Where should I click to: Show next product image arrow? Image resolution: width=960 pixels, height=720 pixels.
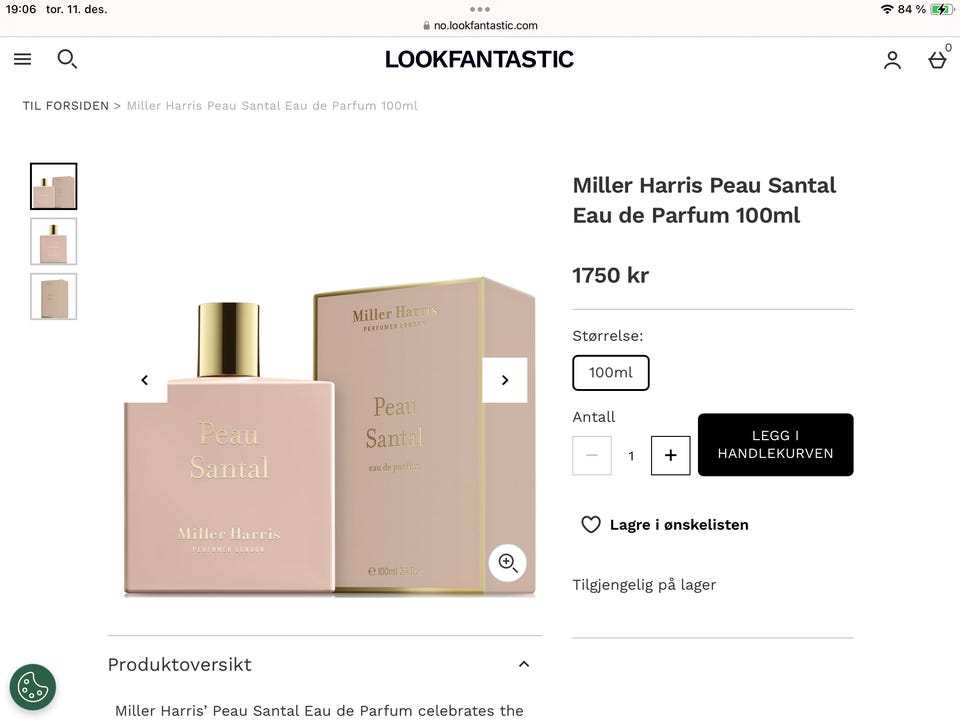[x=504, y=380]
